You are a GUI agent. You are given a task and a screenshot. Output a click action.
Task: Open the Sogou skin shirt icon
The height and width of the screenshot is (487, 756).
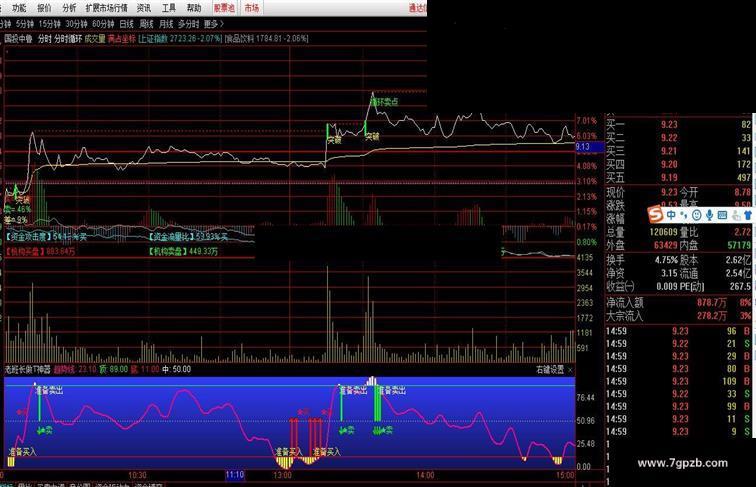tap(748, 215)
